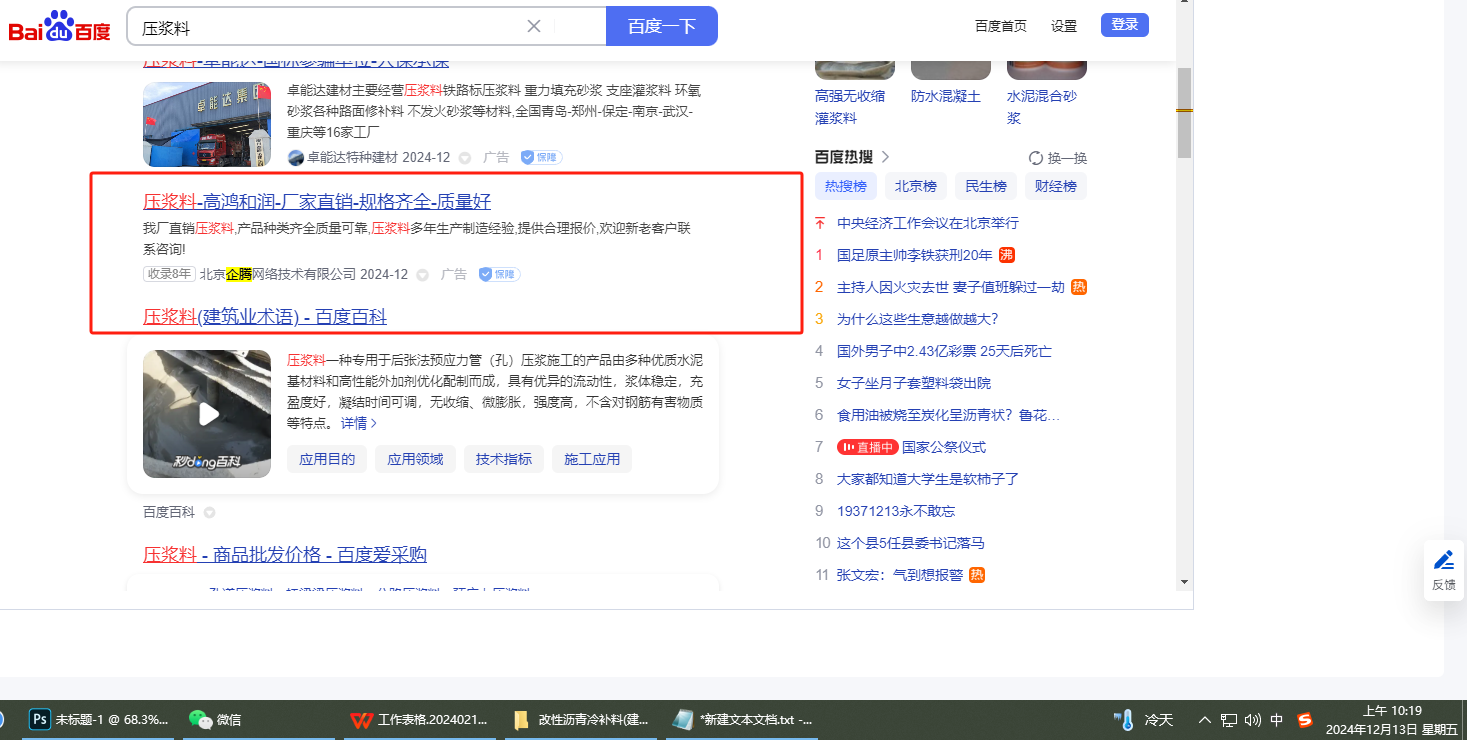
Task: Switch to the 热搜榜 tab
Action: [846, 186]
